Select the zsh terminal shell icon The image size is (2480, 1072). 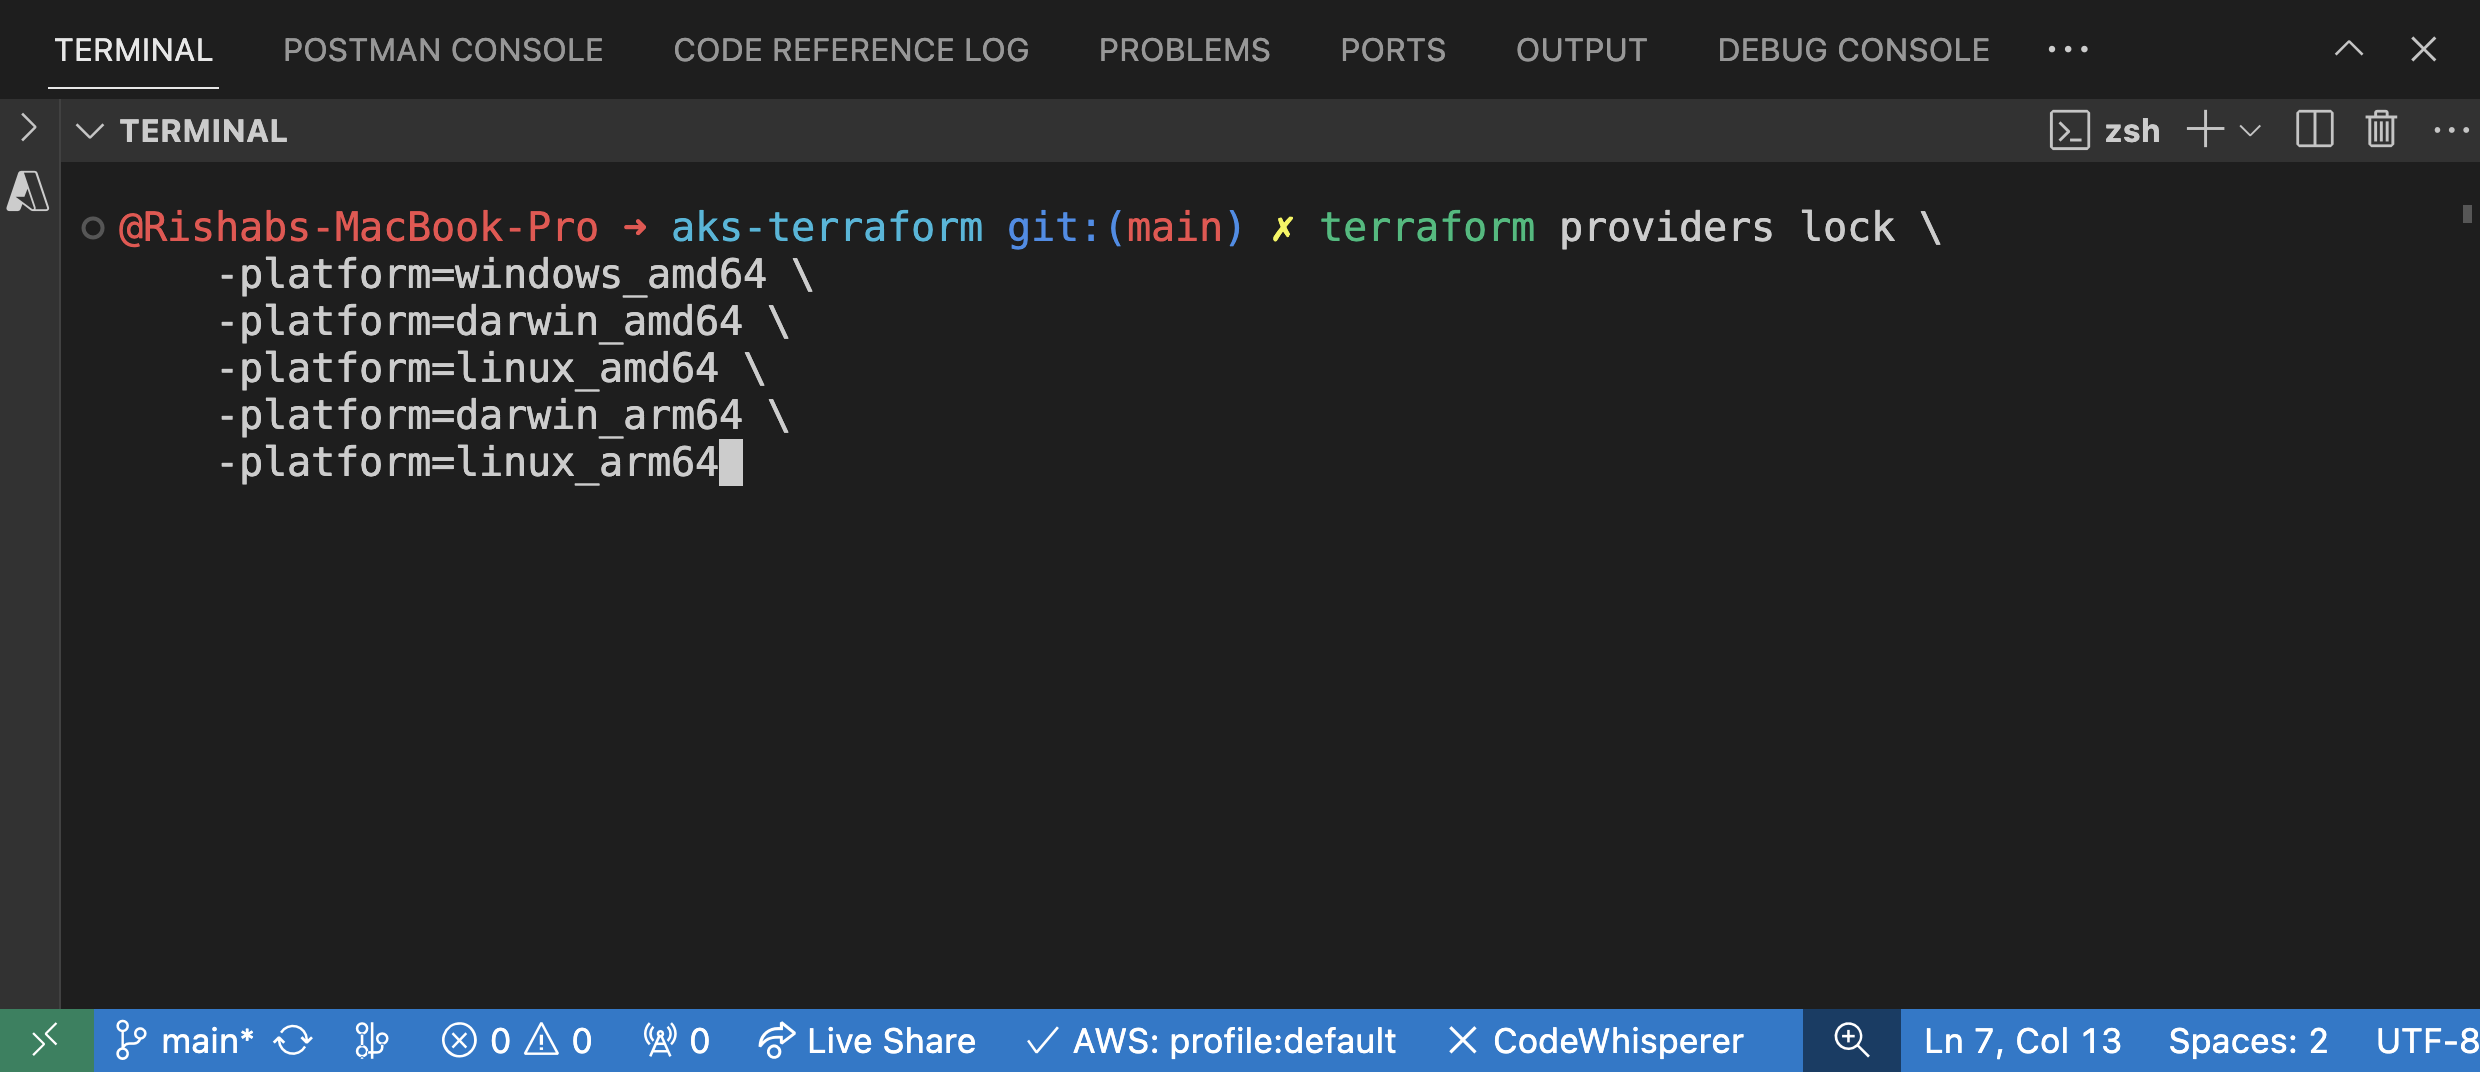[x=2069, y=130]
